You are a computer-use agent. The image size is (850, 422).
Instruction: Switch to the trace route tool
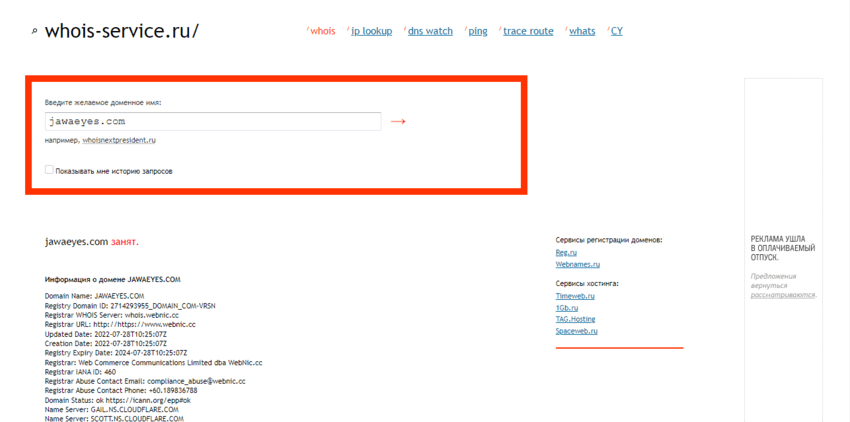tap(528, 31)
